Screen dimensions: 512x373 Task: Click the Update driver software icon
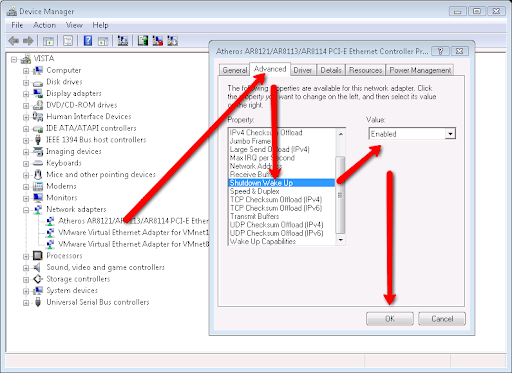(143, 41)
